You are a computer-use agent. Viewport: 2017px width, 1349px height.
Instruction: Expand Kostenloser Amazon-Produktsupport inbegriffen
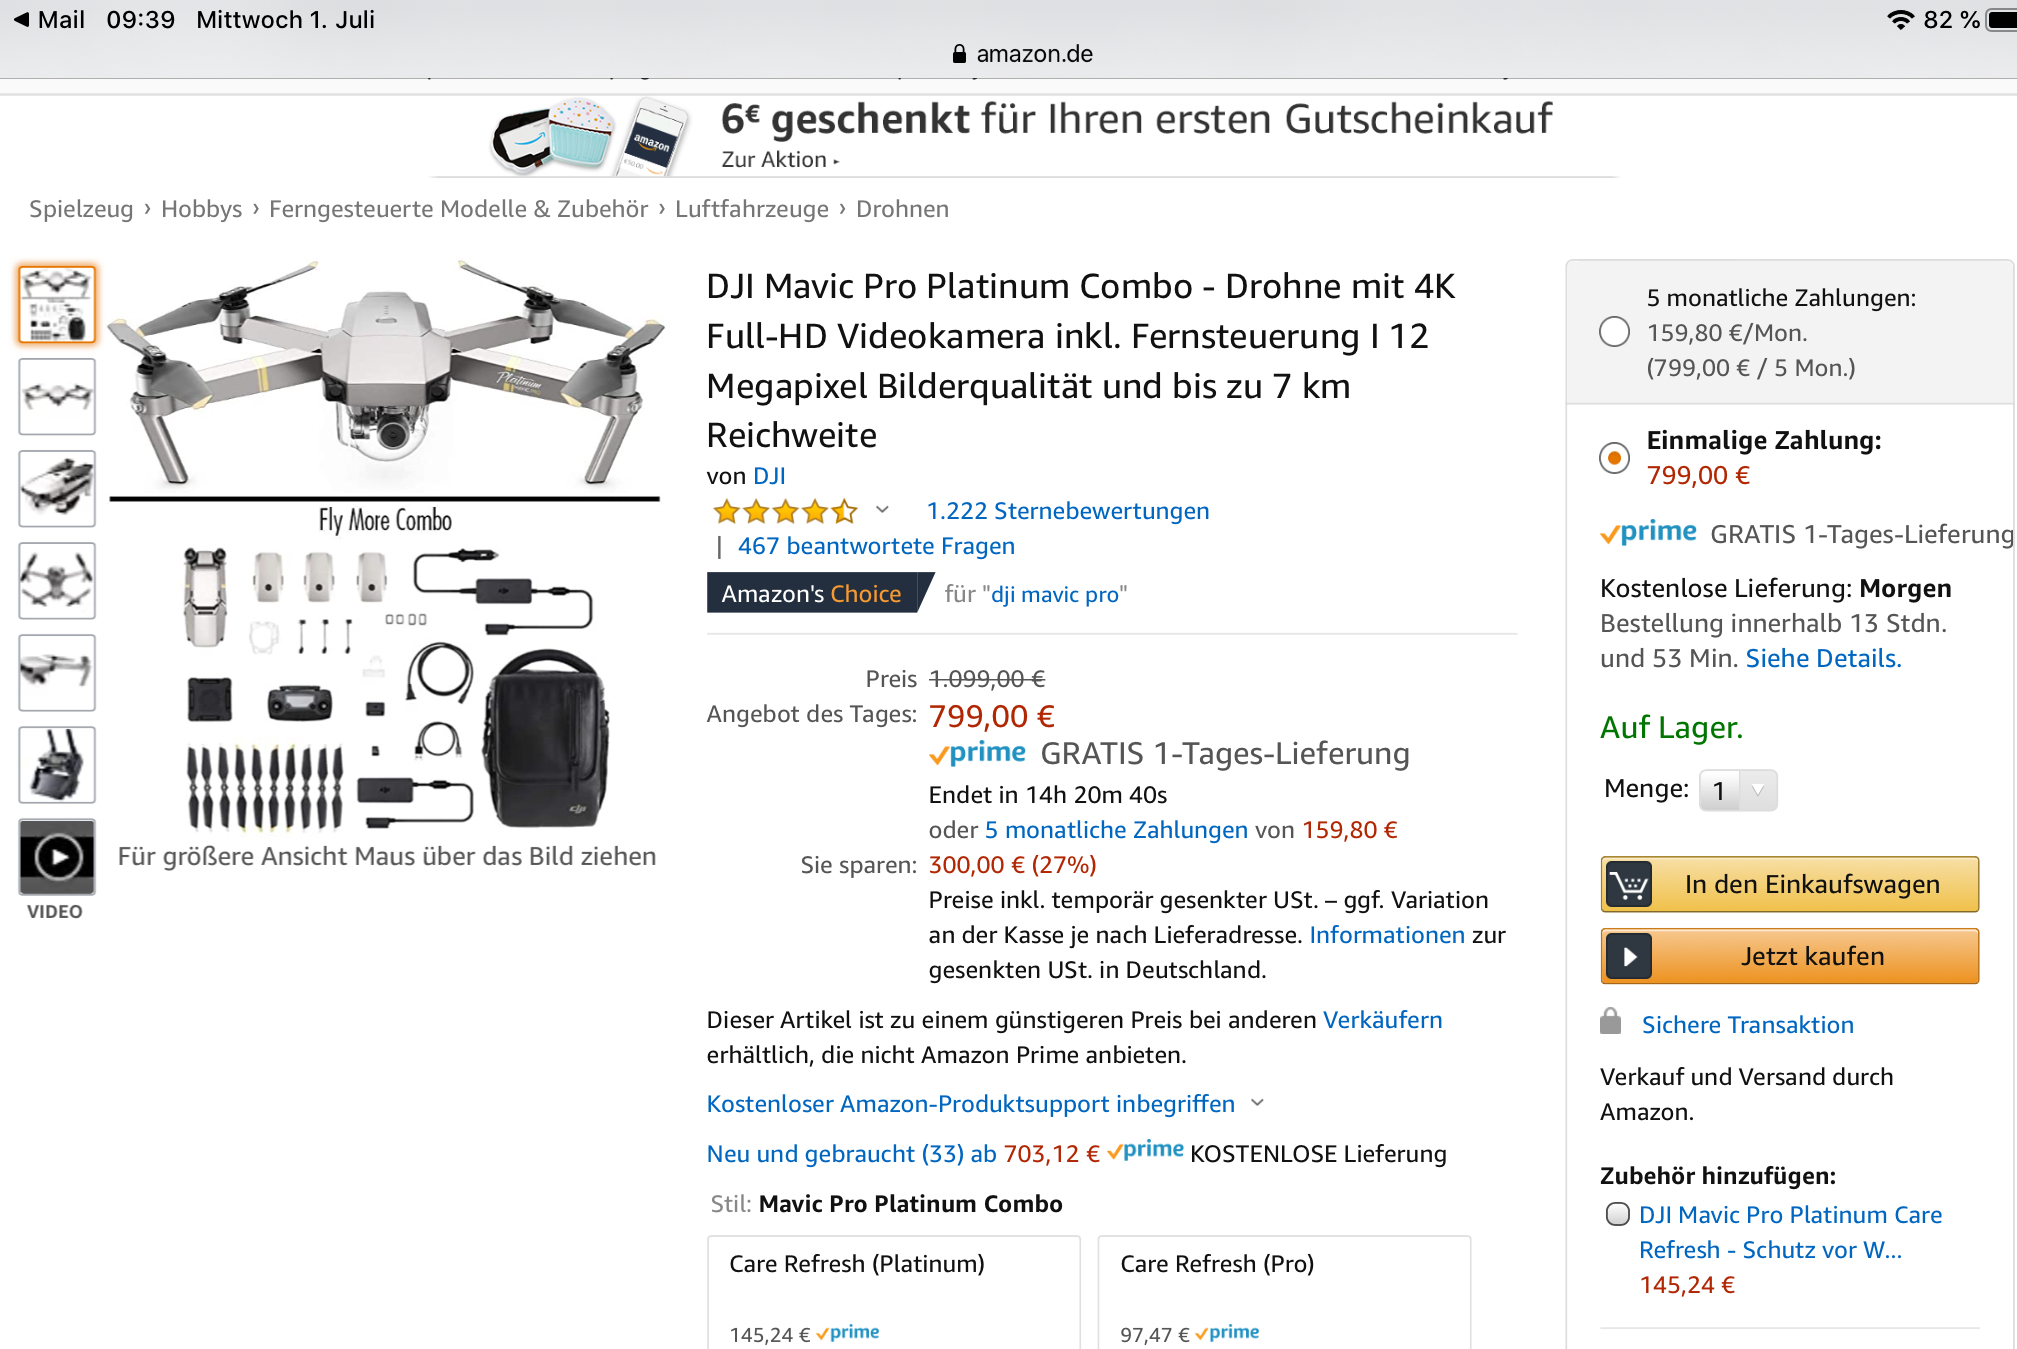pyautogui.click(x=1258, y=1103)
